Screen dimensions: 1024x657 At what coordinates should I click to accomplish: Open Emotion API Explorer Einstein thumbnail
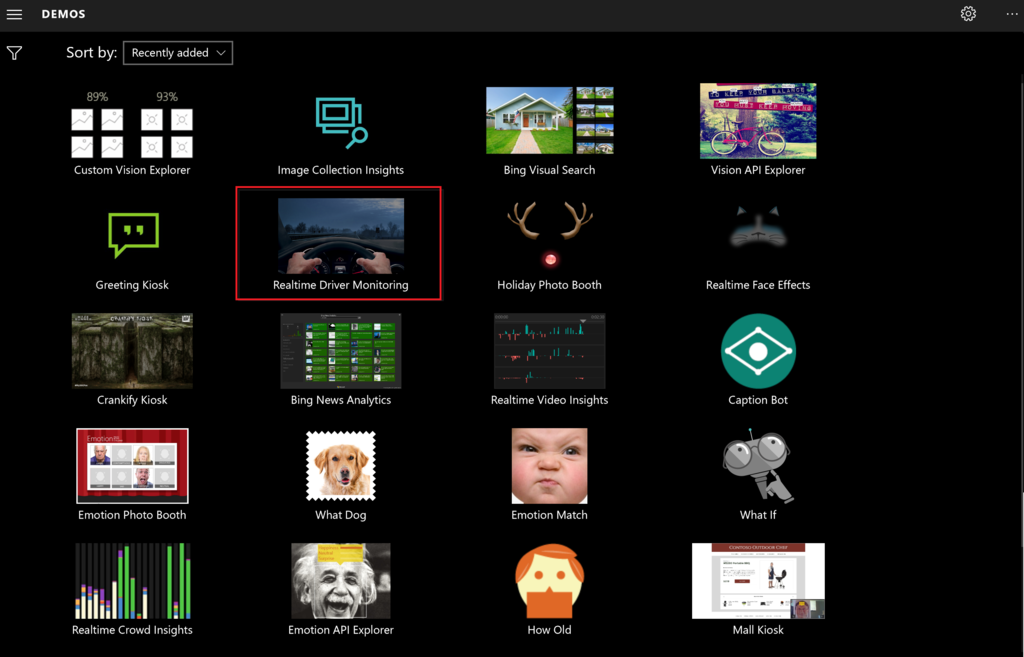click(341, 581)
